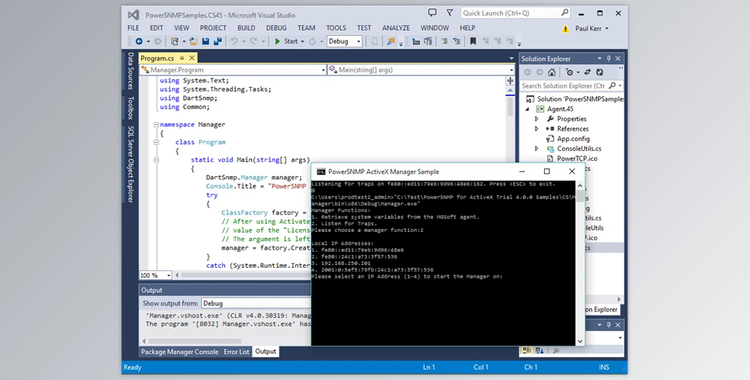The width and height of the screenshot is (750, 380).
Task: Open the Manager.Program class dropdown
Action: coord(323,70)
